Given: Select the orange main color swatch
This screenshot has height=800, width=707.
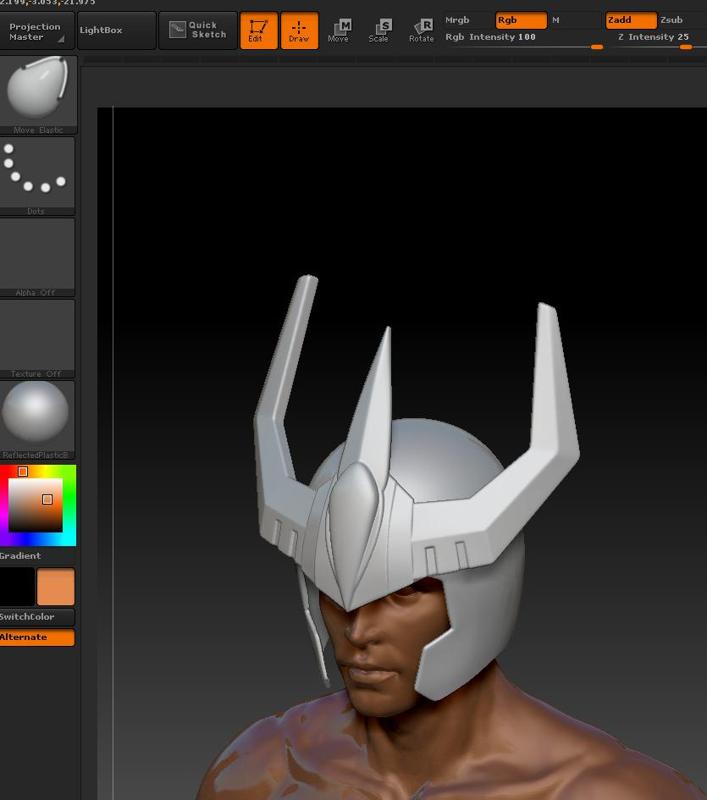Looking at the screenshot, I should click(56, 586).
